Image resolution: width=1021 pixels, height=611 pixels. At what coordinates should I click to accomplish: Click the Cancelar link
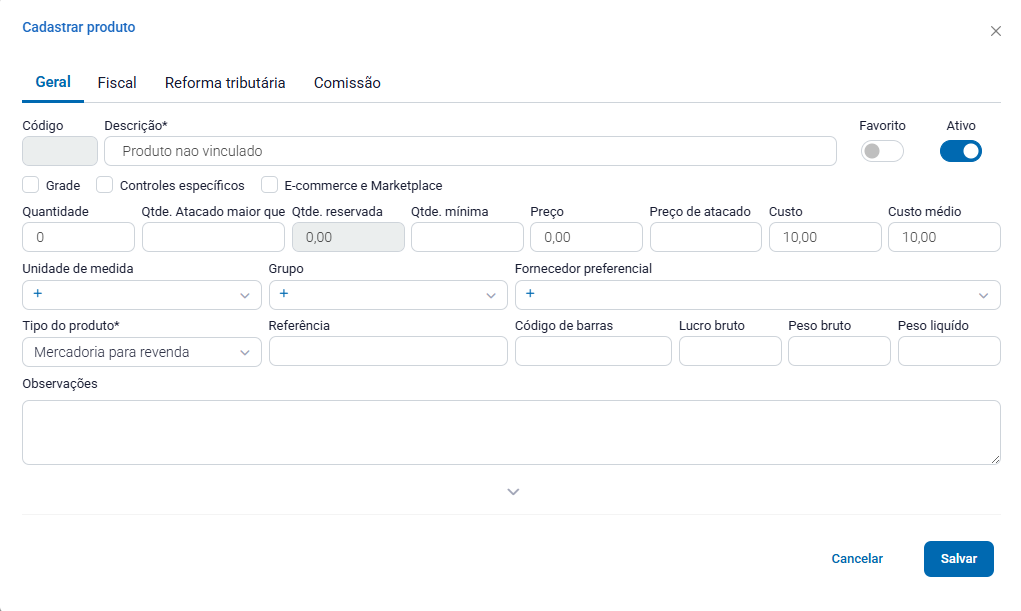(857, 559)
